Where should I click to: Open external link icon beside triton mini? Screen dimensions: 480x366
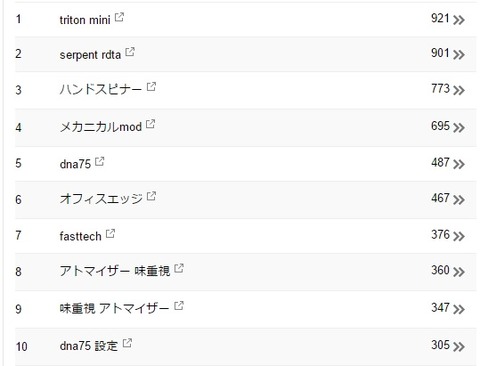point(119,17)
